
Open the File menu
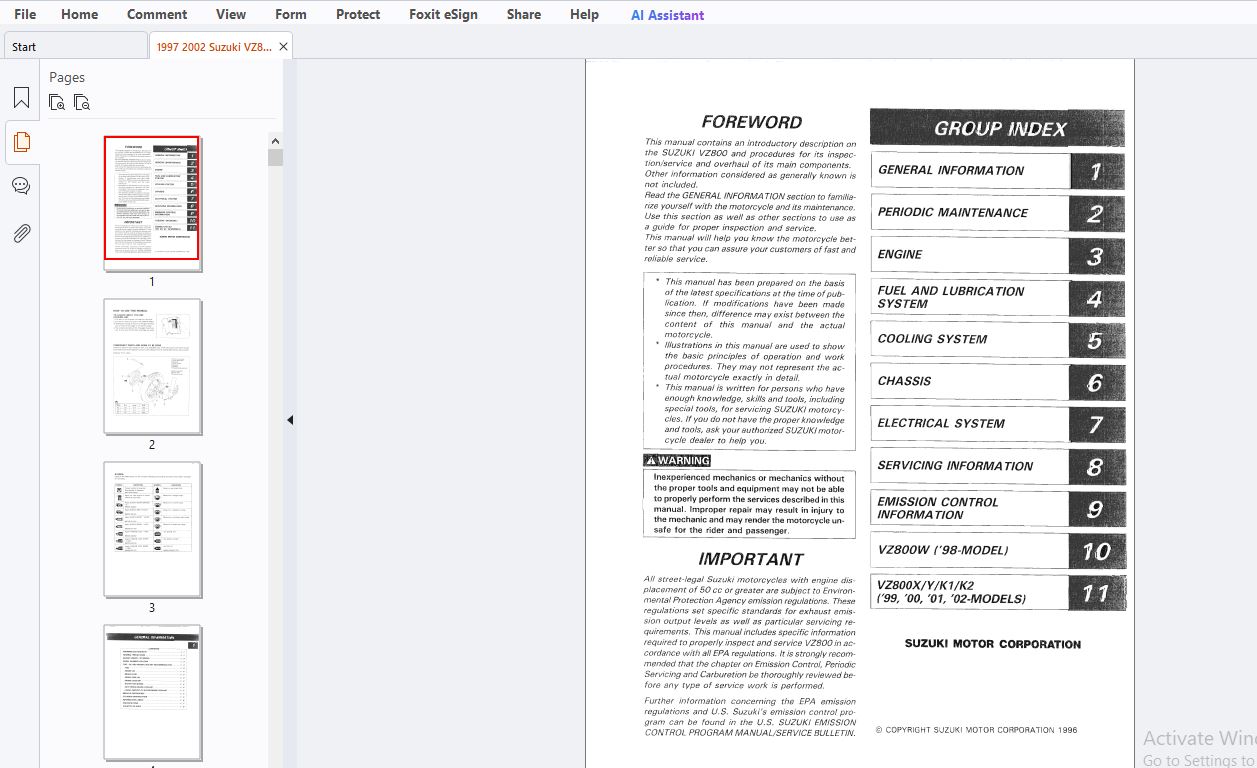pyautogui.click(x=25, y=14)
